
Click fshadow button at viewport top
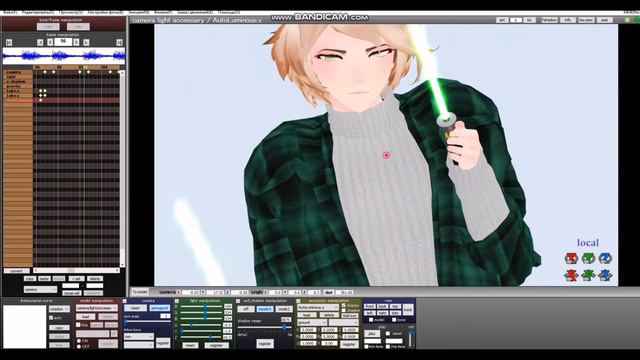[x=549, y=20]
